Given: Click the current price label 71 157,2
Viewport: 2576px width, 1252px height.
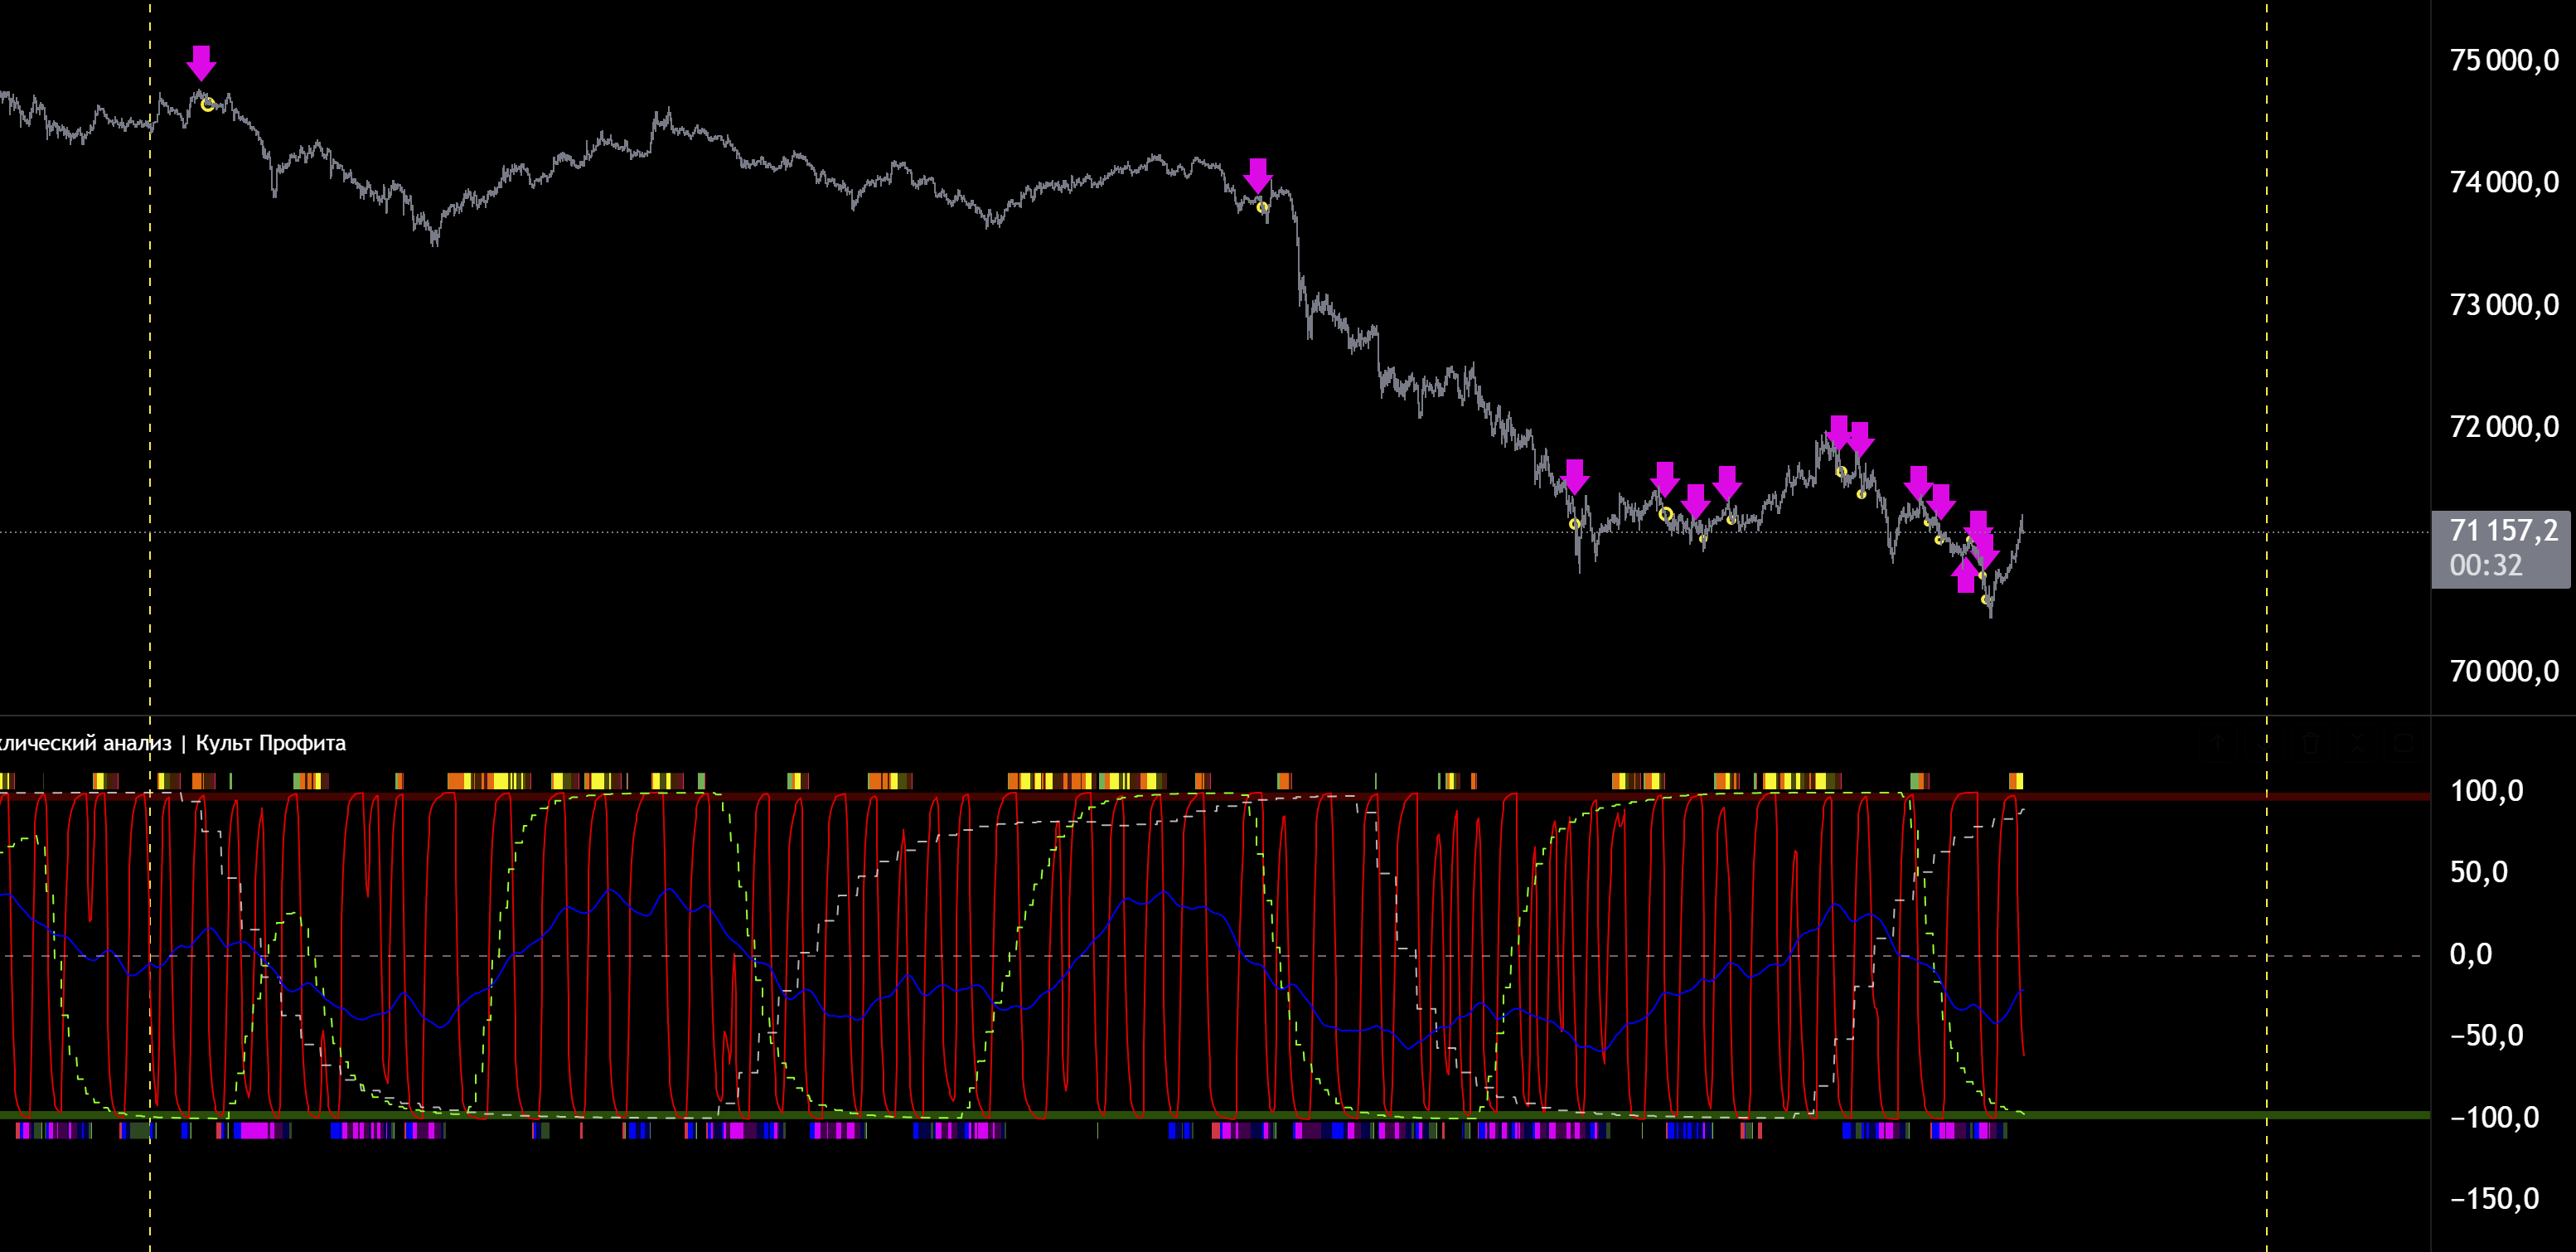Looking at the screenshot, I should click(2503, 531).
